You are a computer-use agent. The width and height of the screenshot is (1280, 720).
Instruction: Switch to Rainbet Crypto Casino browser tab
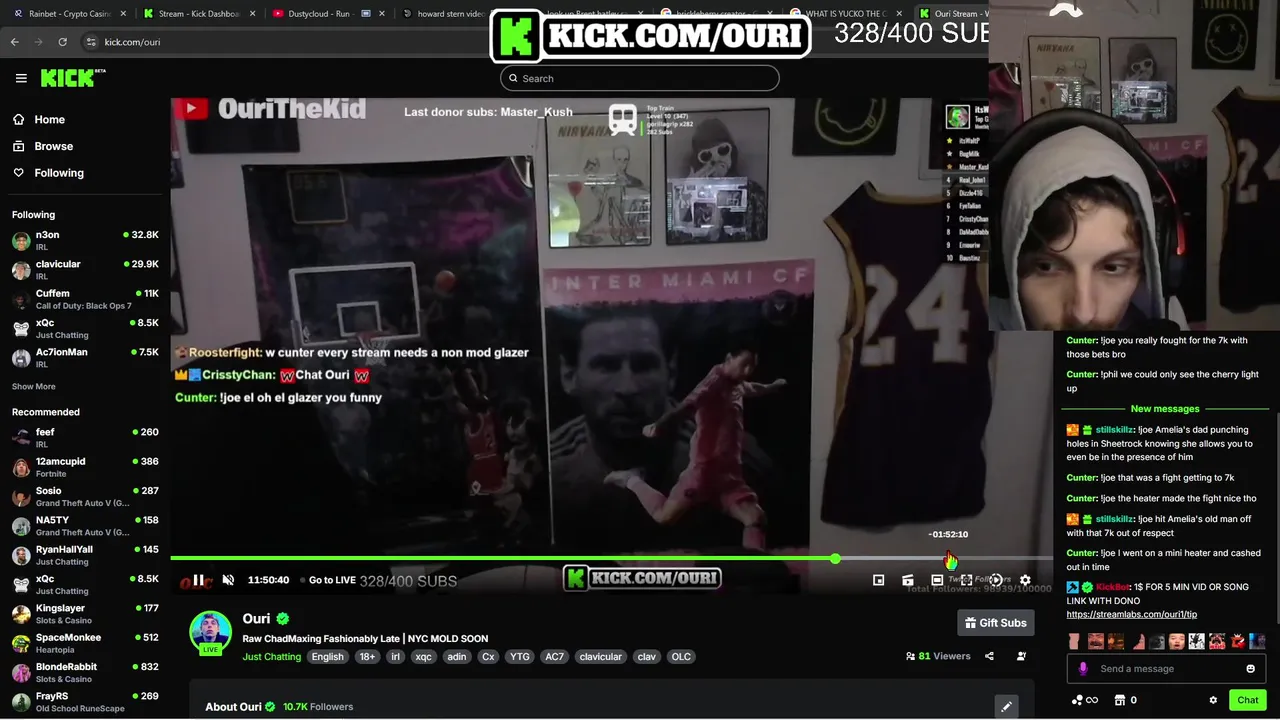point(67,14)
